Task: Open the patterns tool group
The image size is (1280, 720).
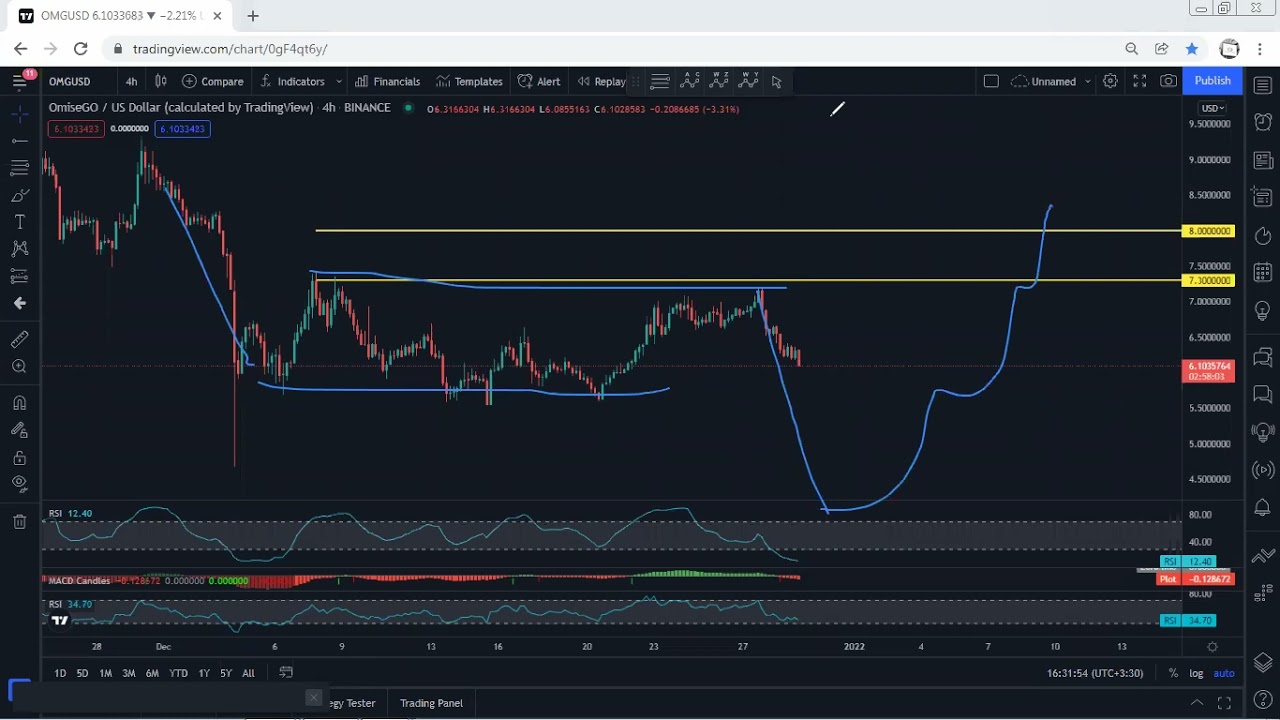Action: point(19,248)
